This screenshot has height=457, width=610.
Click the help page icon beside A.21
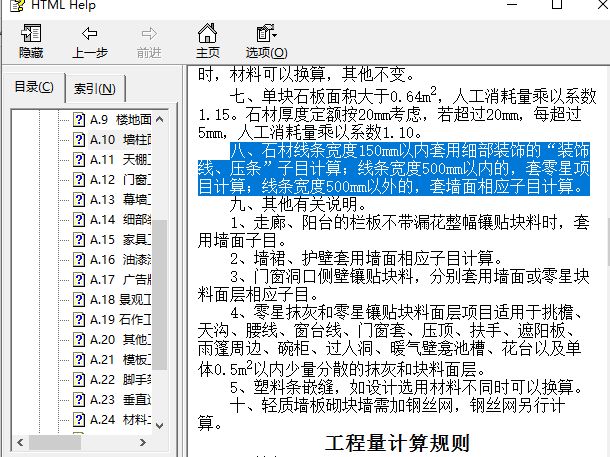[x=79, y=360]
